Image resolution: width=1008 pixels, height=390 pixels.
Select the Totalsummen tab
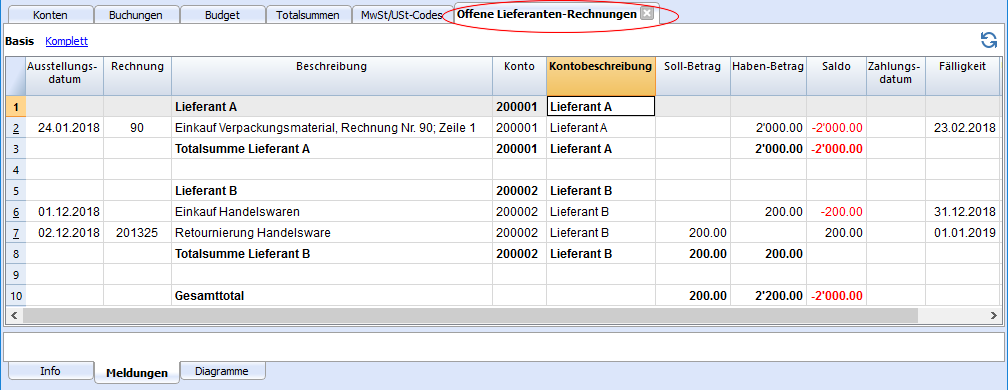click(x=308, y=15)
